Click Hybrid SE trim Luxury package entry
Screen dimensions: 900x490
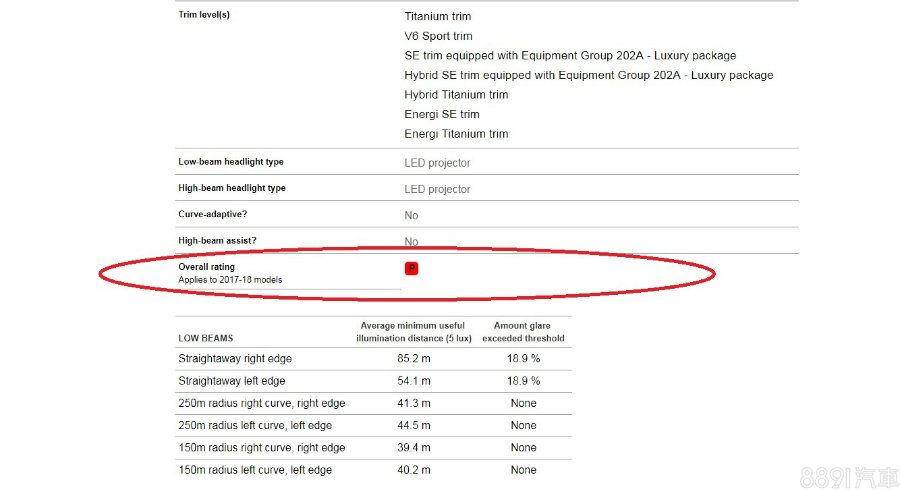click(x=588, y=75)
